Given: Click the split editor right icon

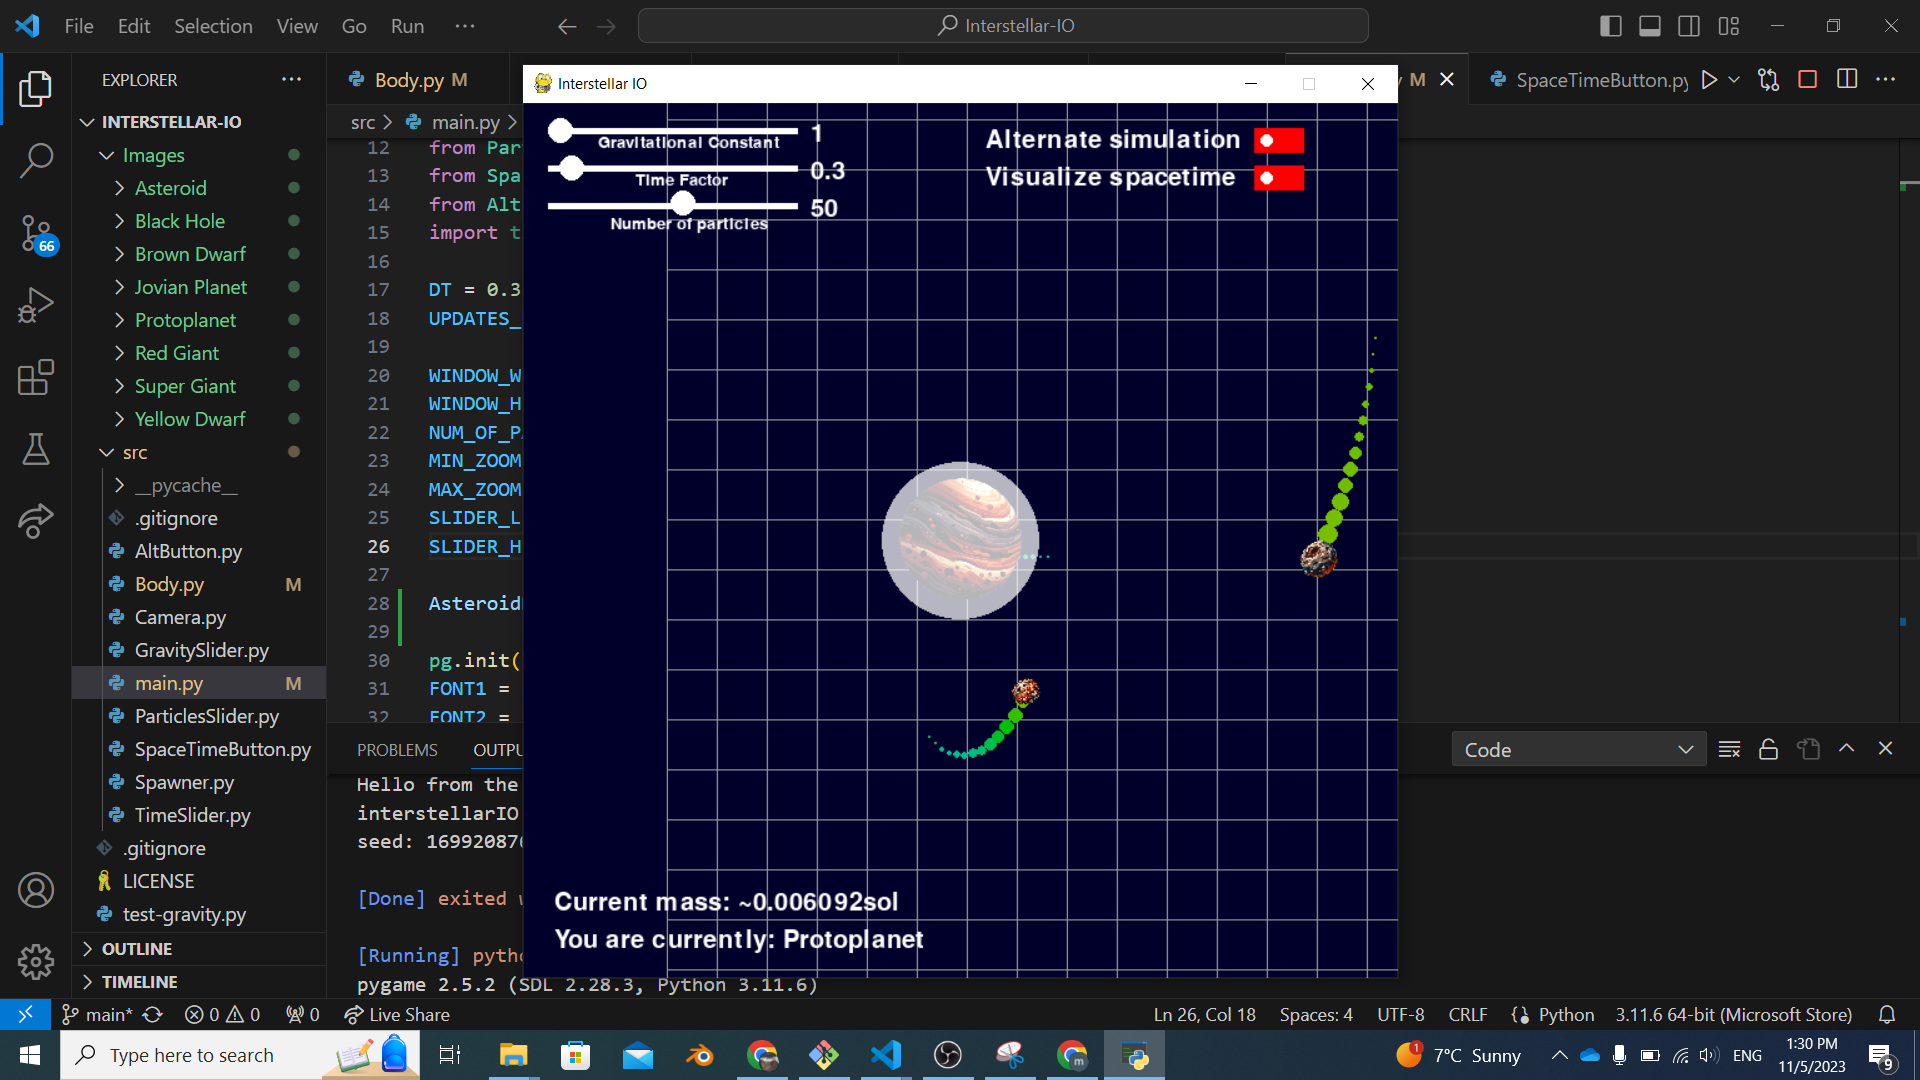Looking at the screenshot, I should [x=1847, y=80].
